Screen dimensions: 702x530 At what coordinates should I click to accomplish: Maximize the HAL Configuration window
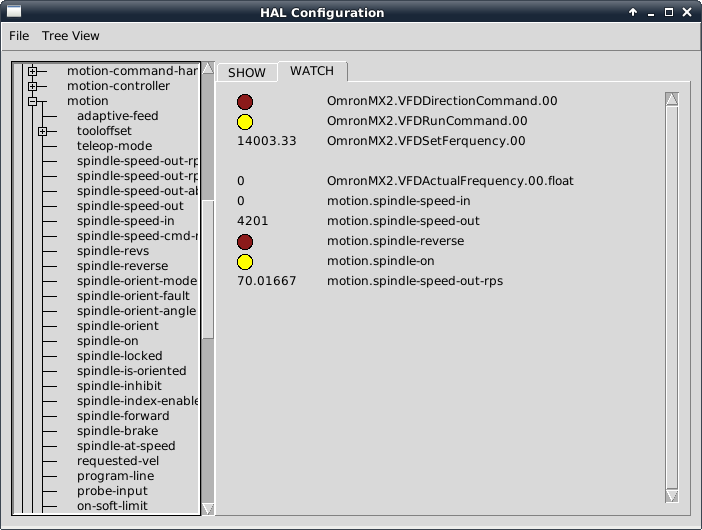pos(668,12)
